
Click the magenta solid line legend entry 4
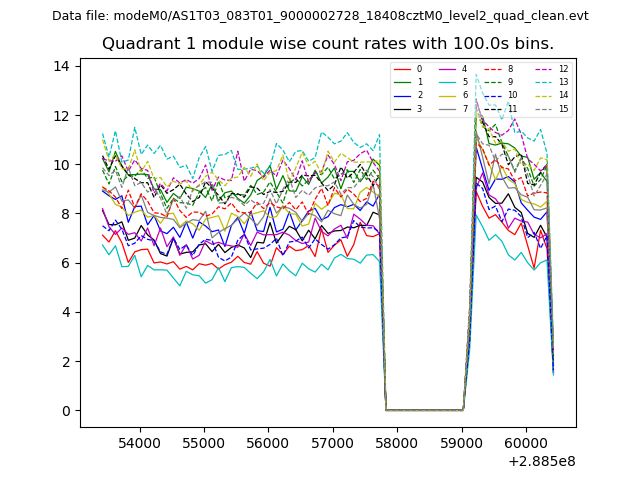446,69
